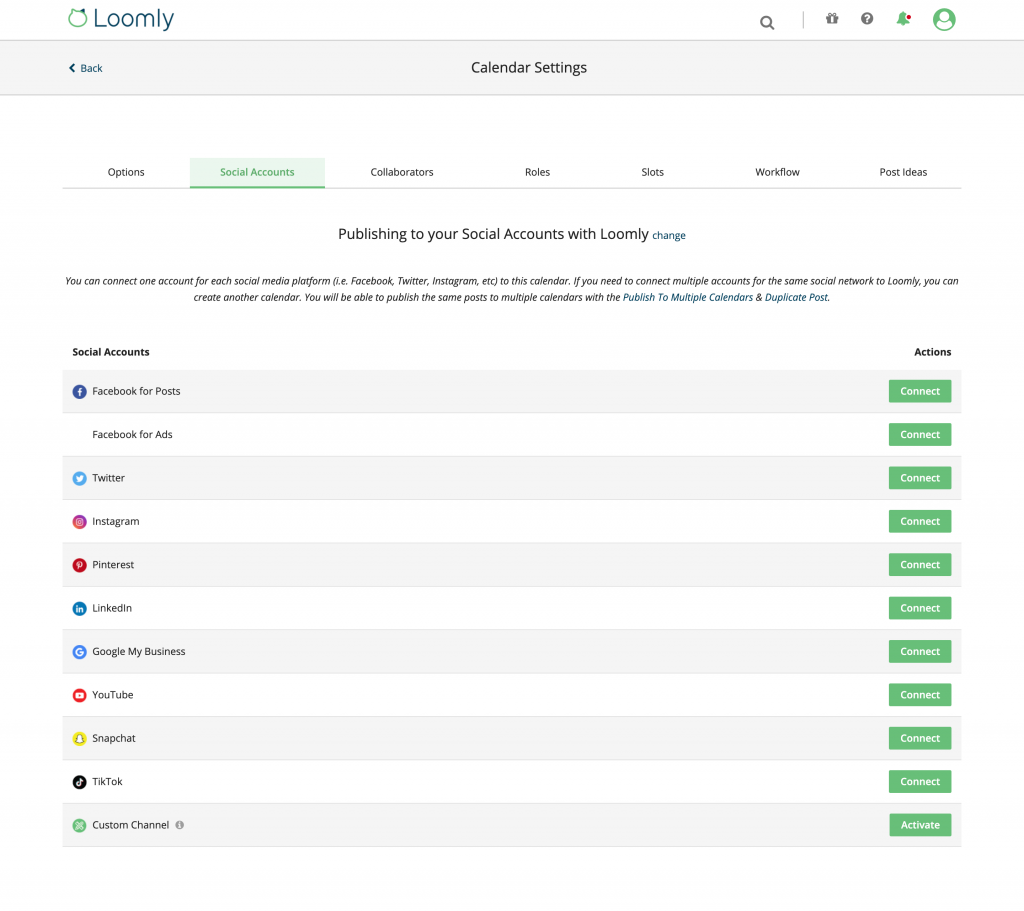Click the Instagram camera icon

[79, 521]
